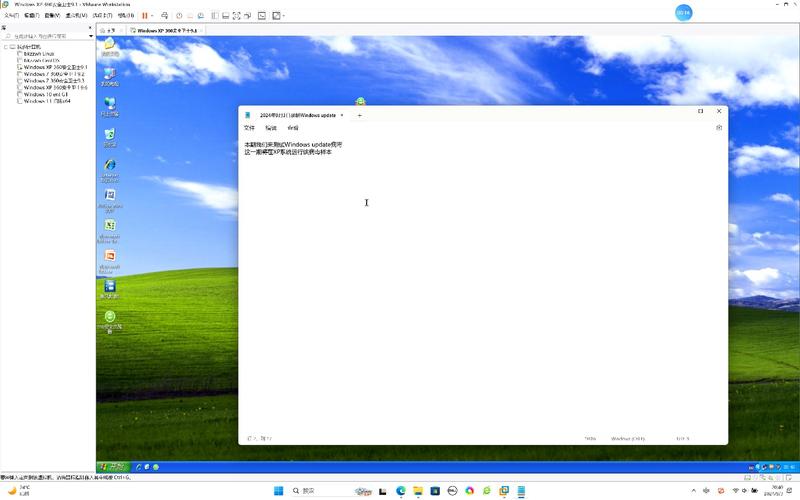Viewport: 800px width, 500px height.
Task: Show hidden system tray icons chevron
Action: 694,491
